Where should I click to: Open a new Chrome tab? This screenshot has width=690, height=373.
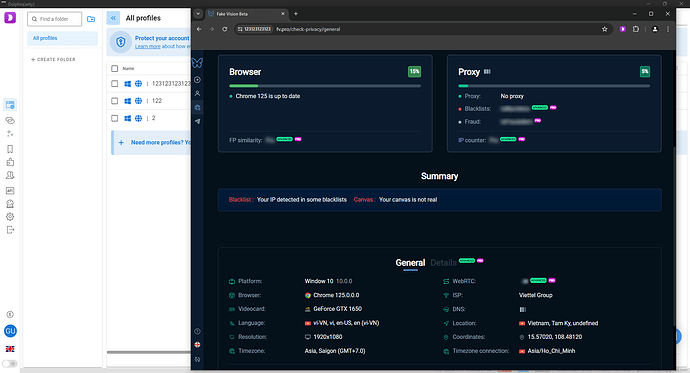296,14
